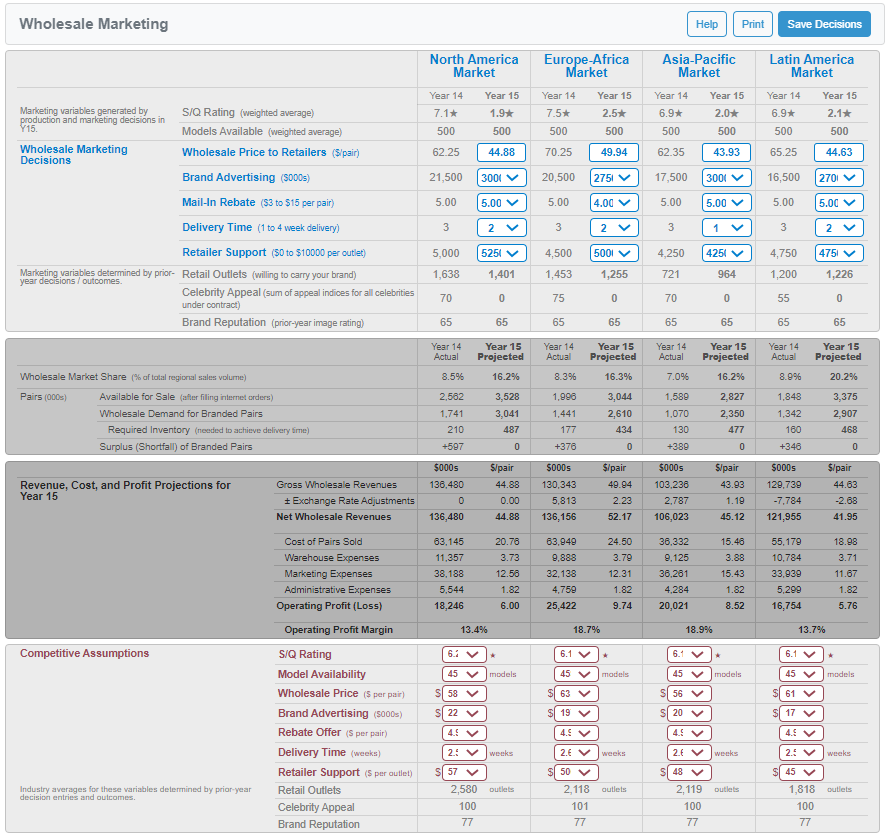Open the Wholesale Price to Retailers link
The height and width of the screenshot is (837, 890).
coord(254,152)
